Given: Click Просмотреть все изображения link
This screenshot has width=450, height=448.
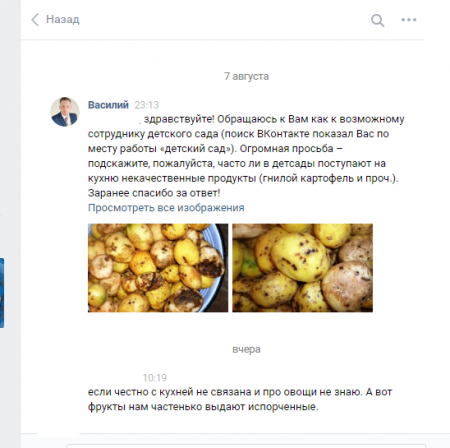Looking at the screenshot, I should (166, 208).
